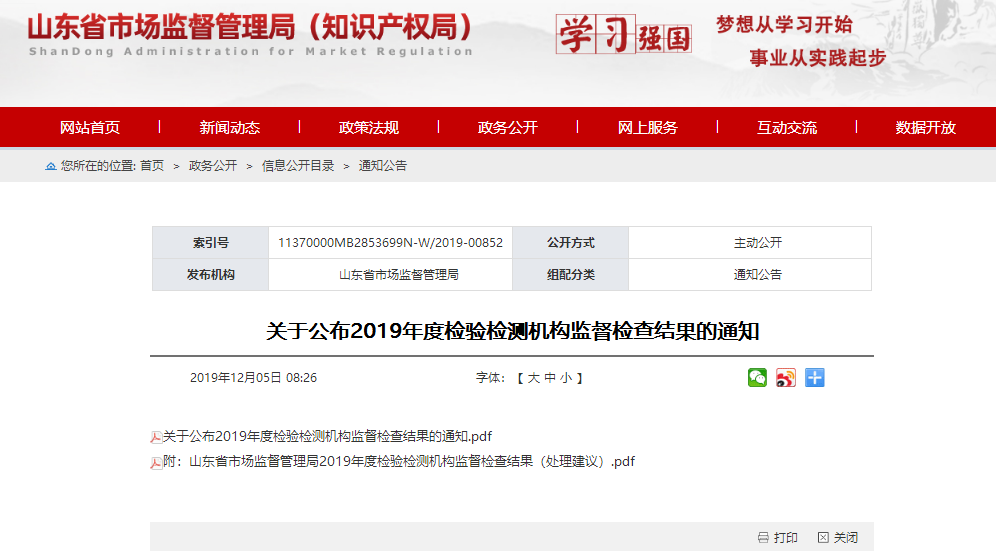This screenshot has height=551, width=996.
Task: Go to 政策法规 in the navigation bar
Action: pos(369,127)
